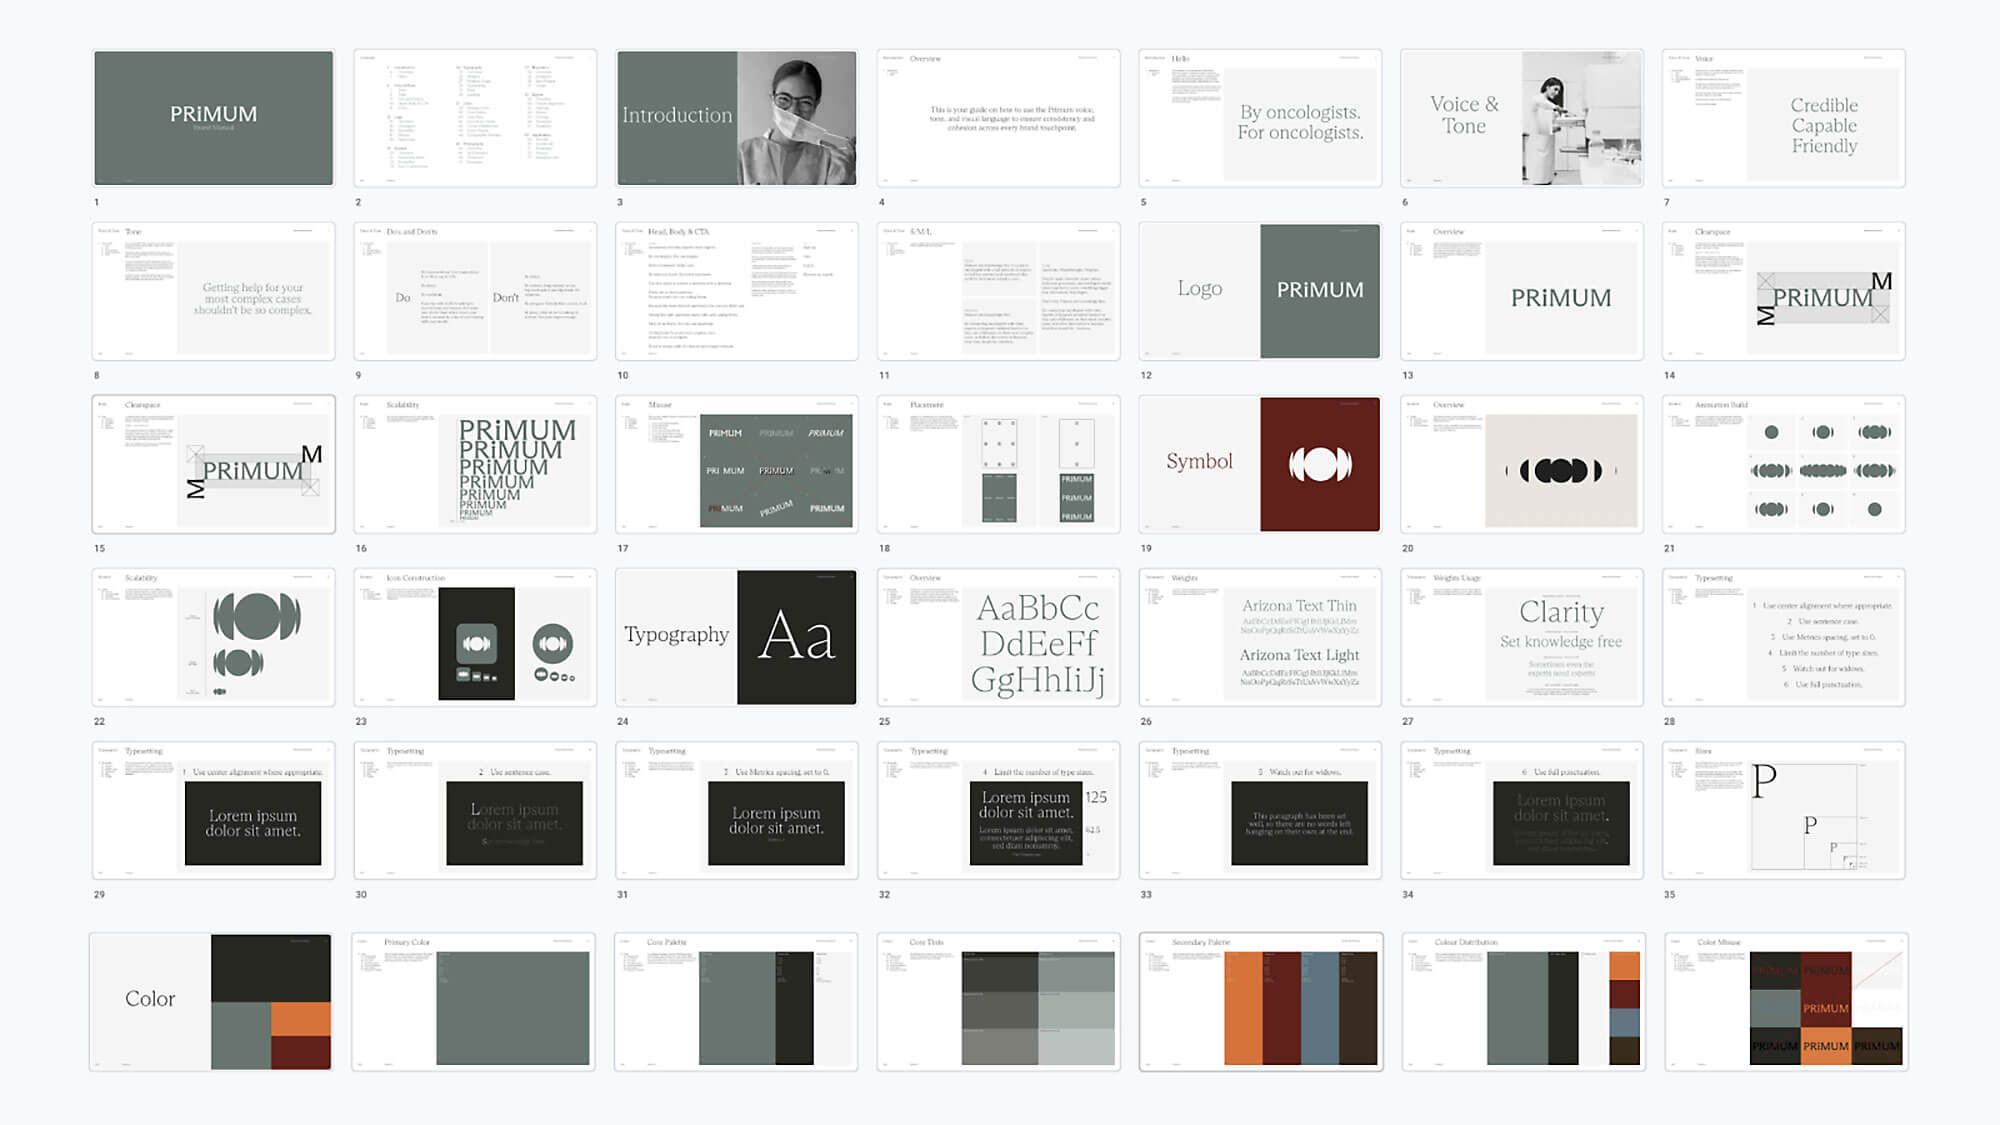
Task: Select the Animation Build slide 21
Action: 1784,464
